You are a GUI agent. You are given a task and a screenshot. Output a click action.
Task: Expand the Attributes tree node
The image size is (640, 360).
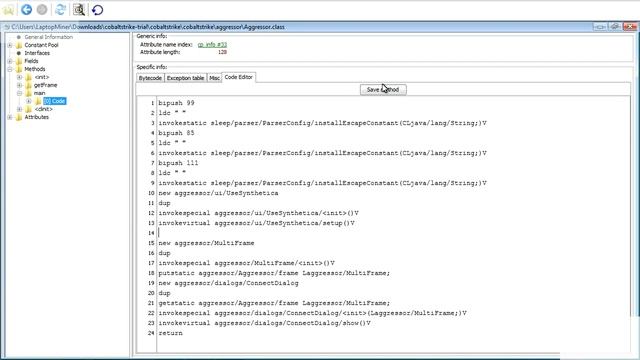[10, 117]
